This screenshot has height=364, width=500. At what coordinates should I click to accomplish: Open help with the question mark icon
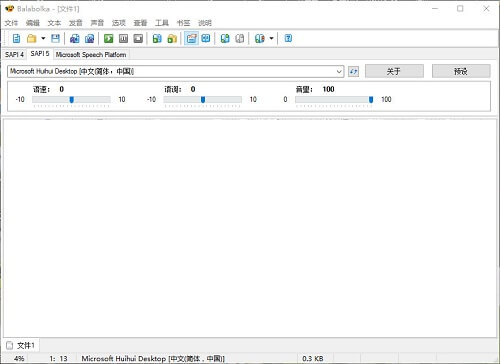click(x=288, y=38)
